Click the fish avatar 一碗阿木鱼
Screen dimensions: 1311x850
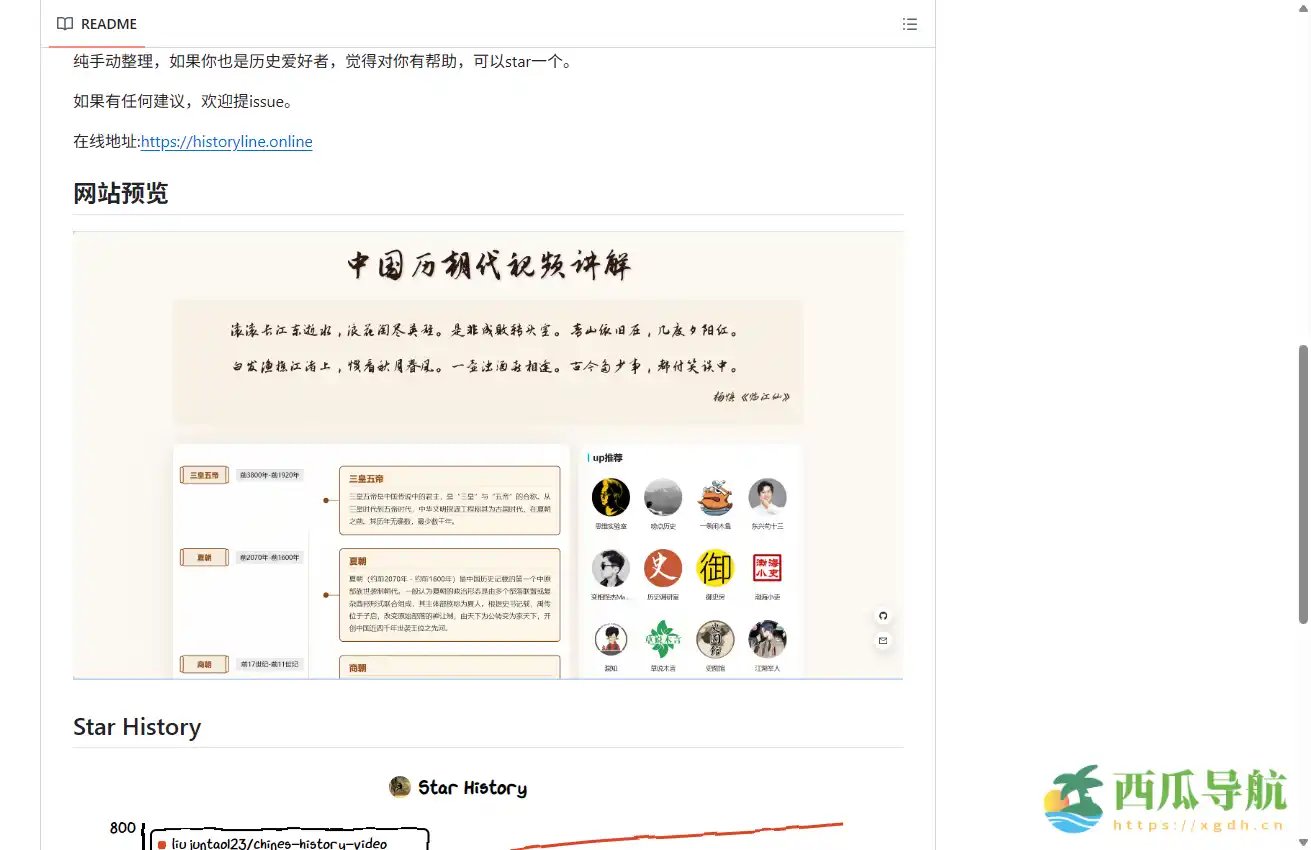point(715,497)
